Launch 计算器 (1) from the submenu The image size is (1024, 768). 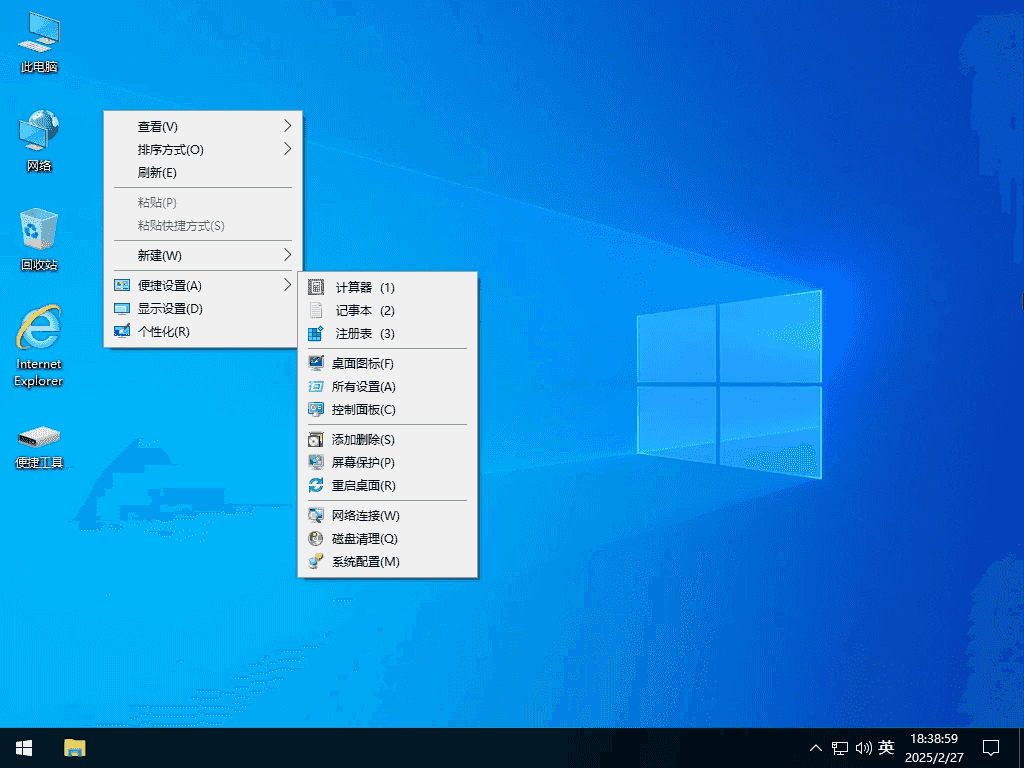[x=388, y=287]
